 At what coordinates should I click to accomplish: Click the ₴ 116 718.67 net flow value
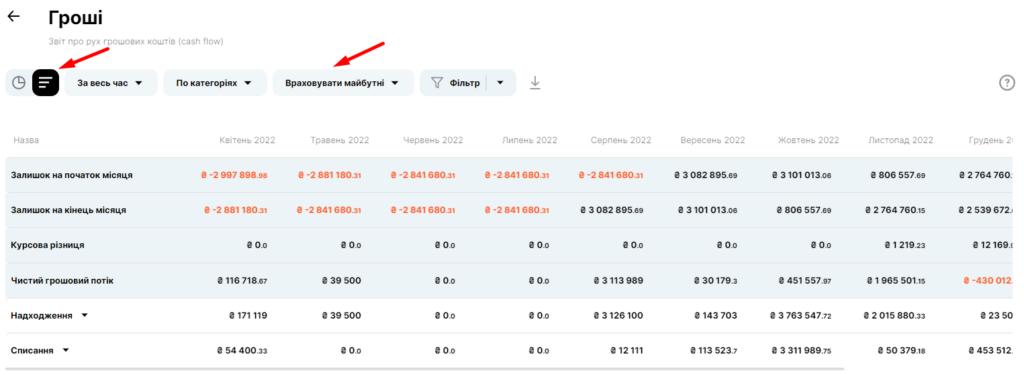click(242, 280)
